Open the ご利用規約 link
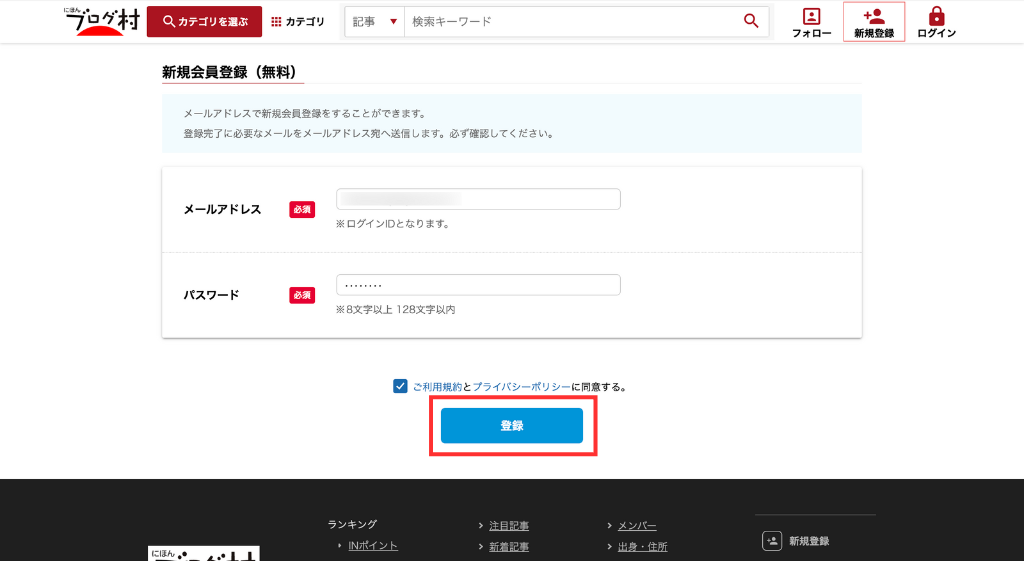 pyautogui.click(x=438, y=387)
